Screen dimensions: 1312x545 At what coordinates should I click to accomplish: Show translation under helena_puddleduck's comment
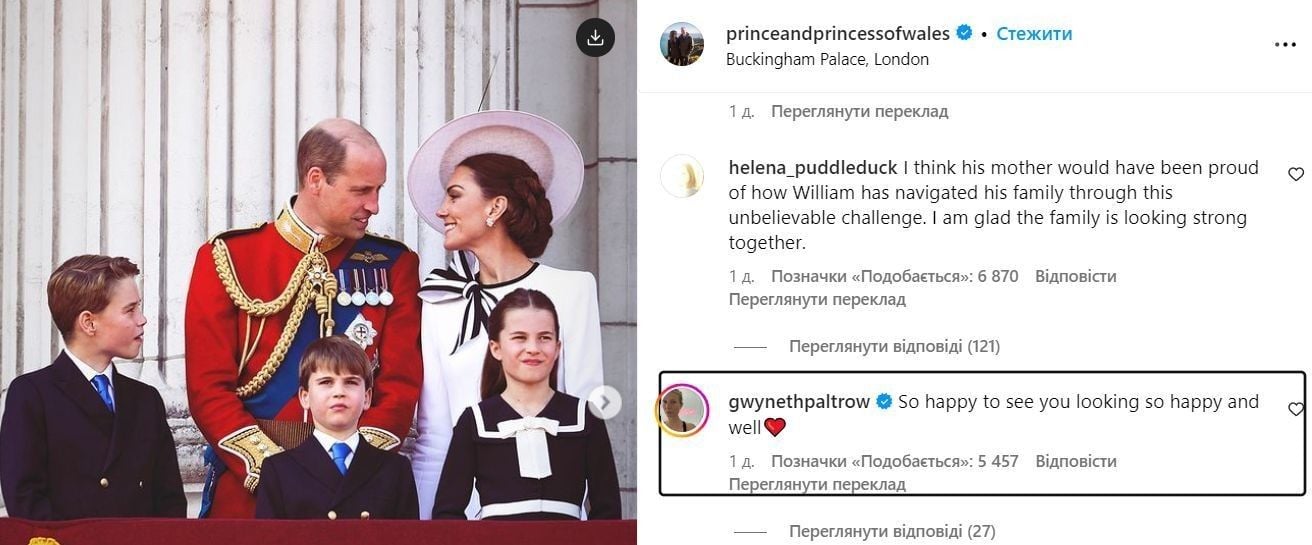pos(817,299)
